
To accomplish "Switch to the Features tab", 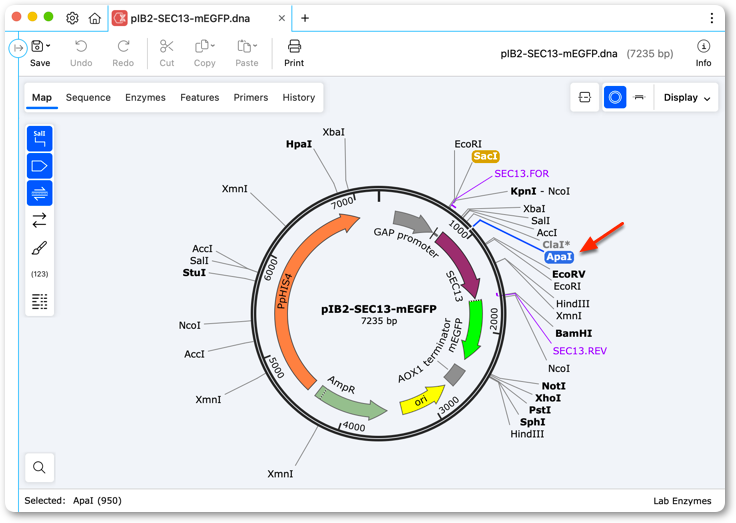I will coord(200,98).
